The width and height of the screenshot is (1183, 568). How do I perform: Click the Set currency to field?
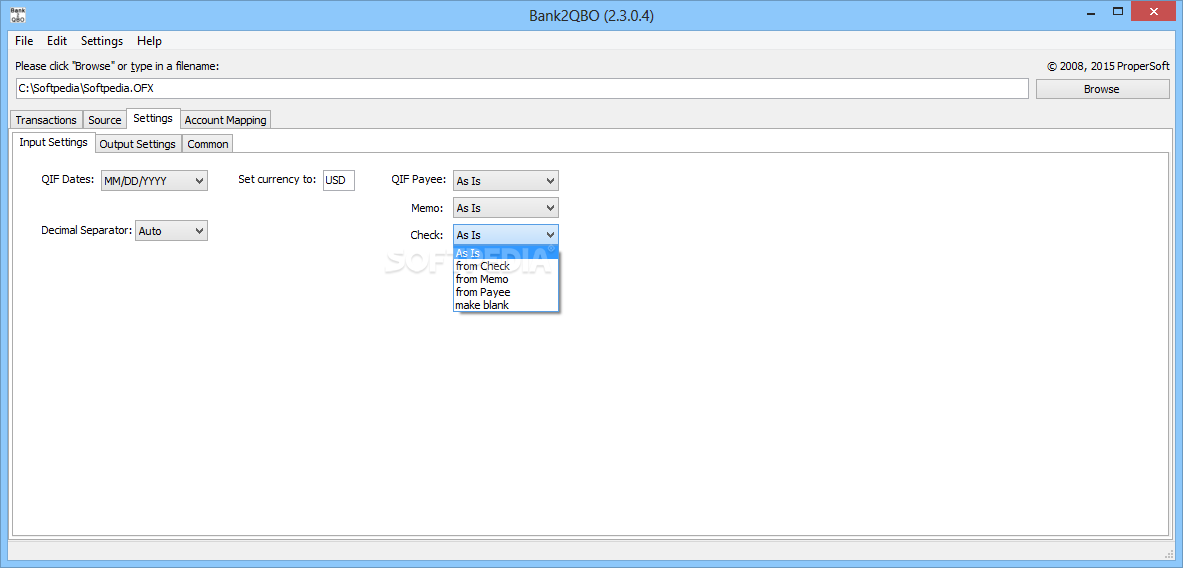point(339,180)
